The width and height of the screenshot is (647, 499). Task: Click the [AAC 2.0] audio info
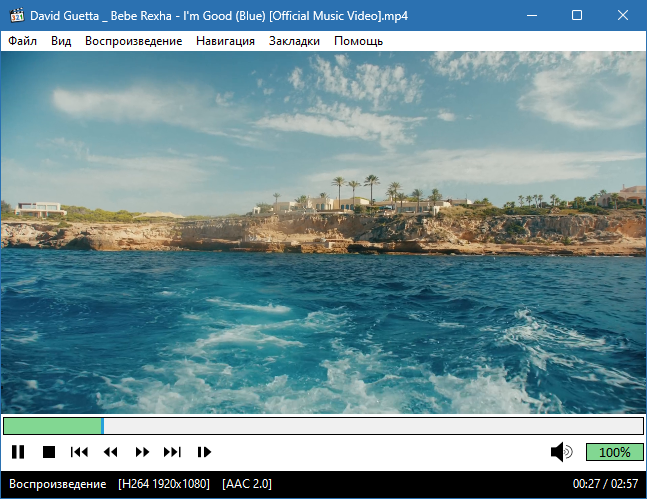click(x=247, y=484)
